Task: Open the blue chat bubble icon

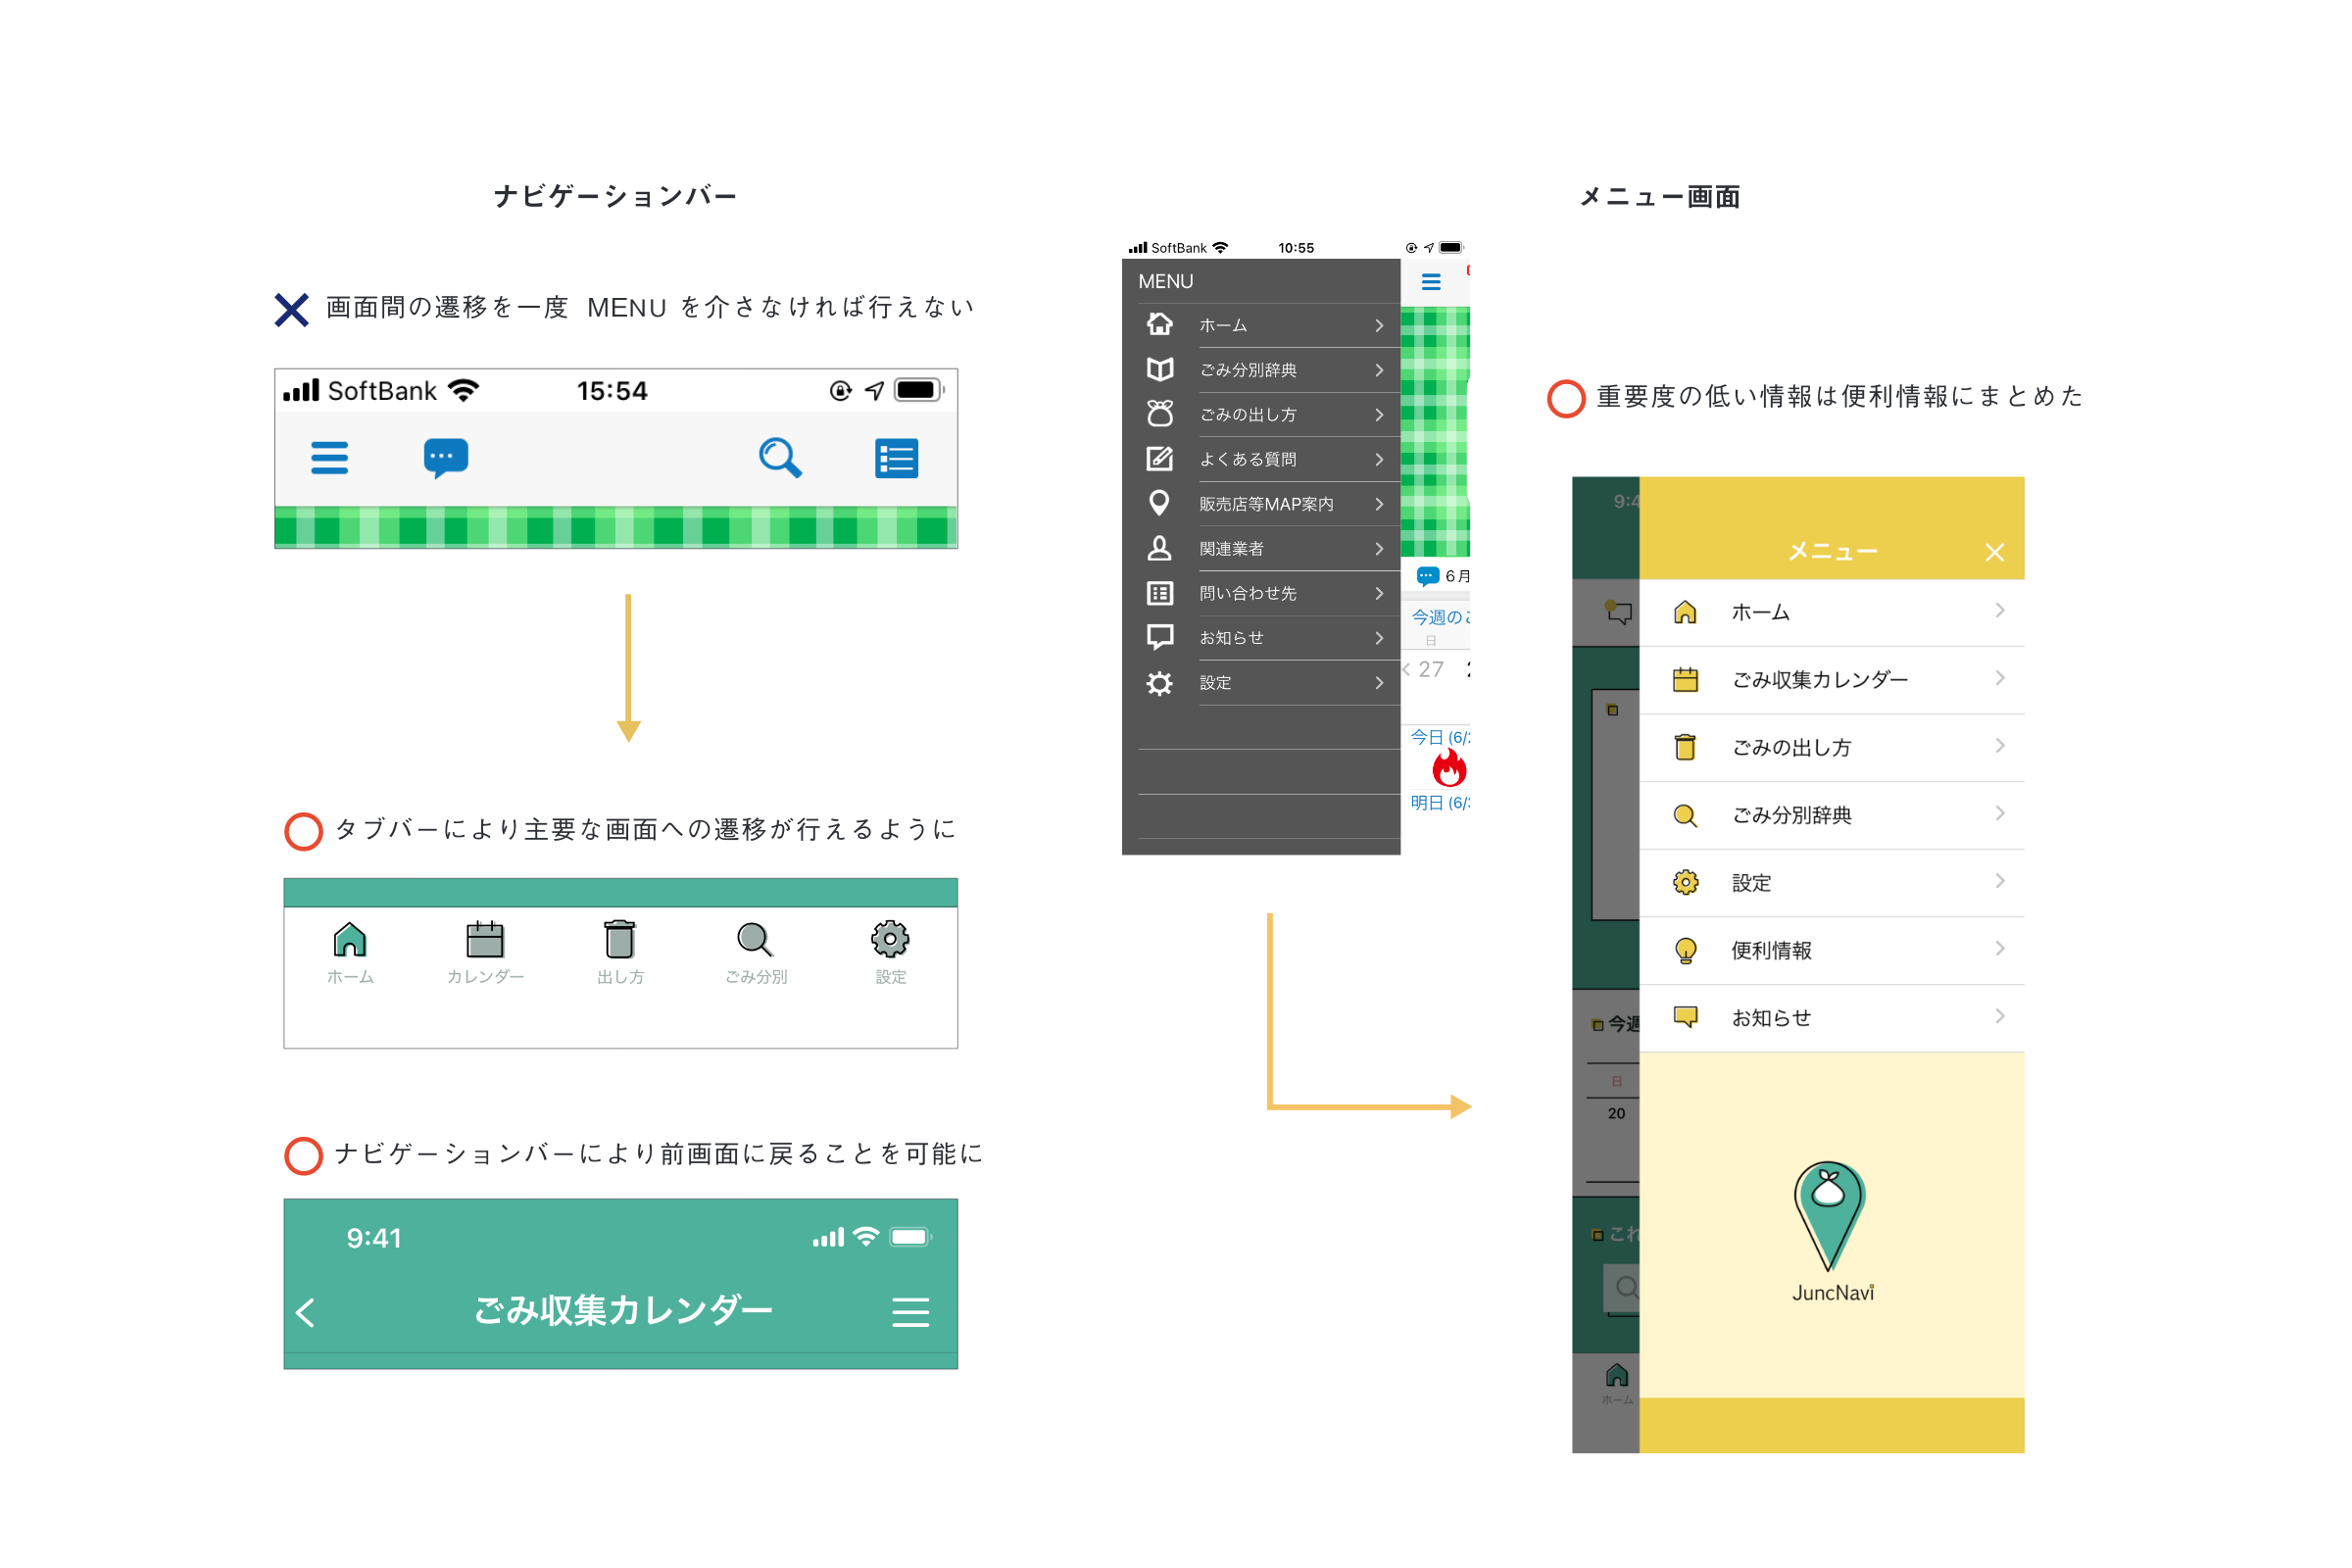Action: [x=445, y=458]
